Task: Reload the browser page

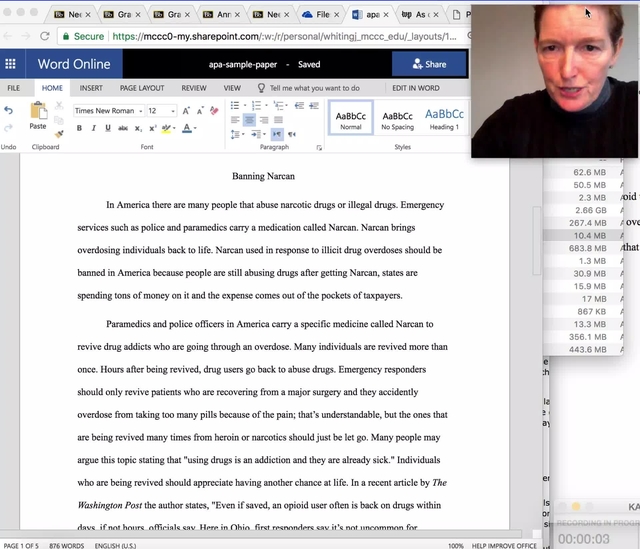Action: click(x=45, y=36)
